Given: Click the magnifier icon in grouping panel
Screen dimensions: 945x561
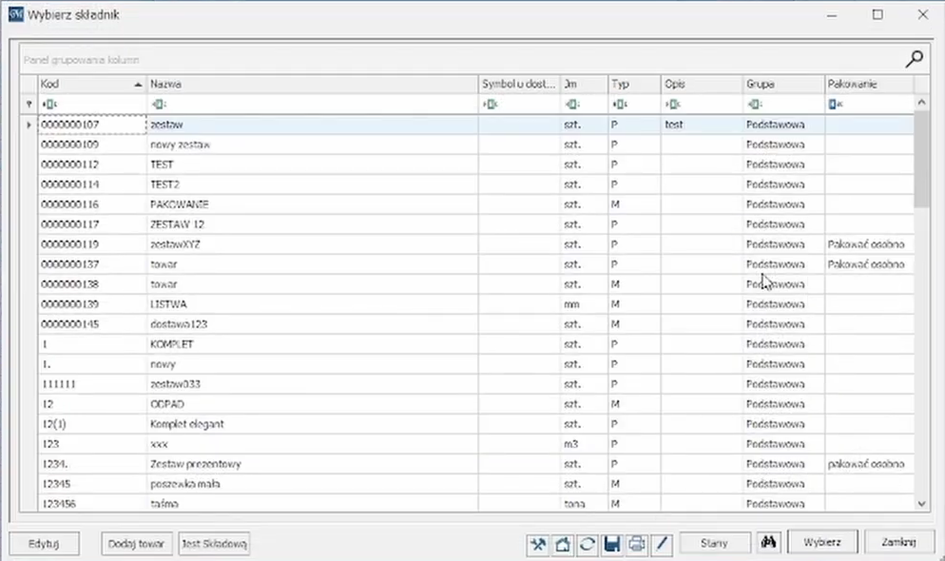Looking at the screenshot, I should tap(914, 59).
